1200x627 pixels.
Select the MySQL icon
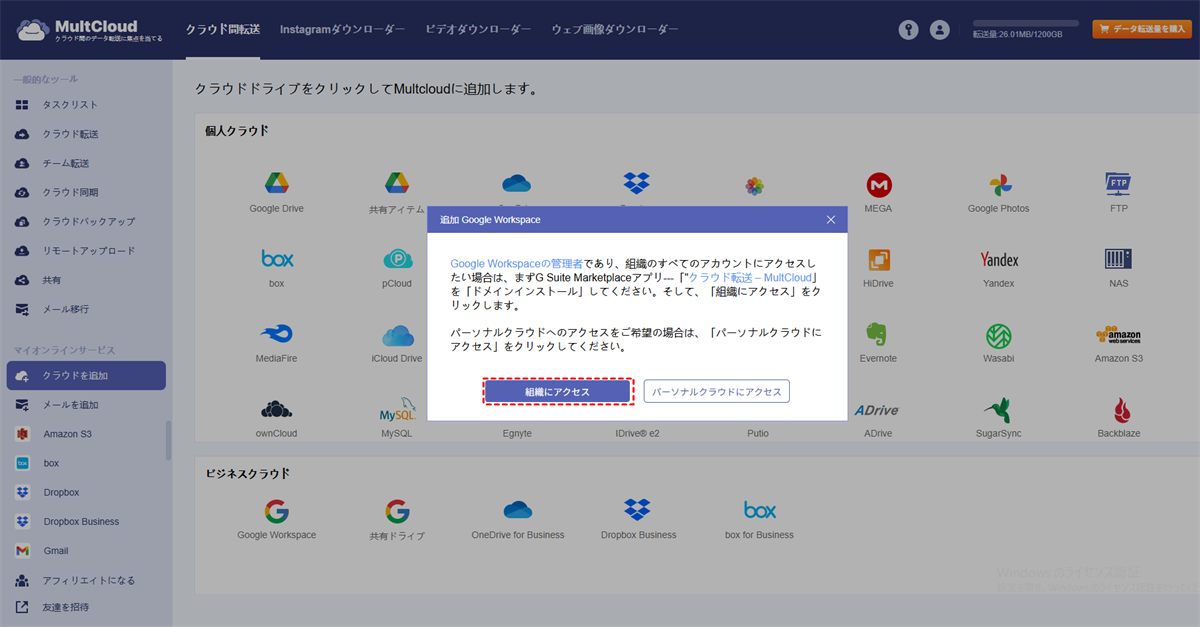pyautogui.click(x=397, y=412)
